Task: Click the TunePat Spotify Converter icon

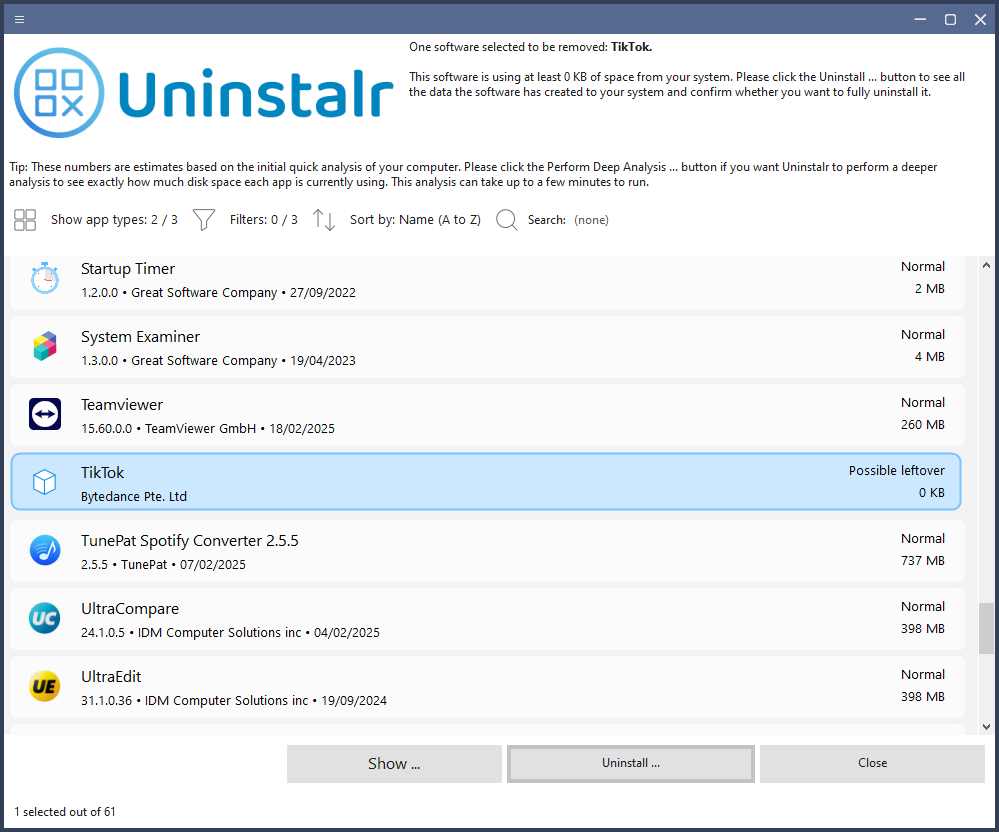Action: 45,550
